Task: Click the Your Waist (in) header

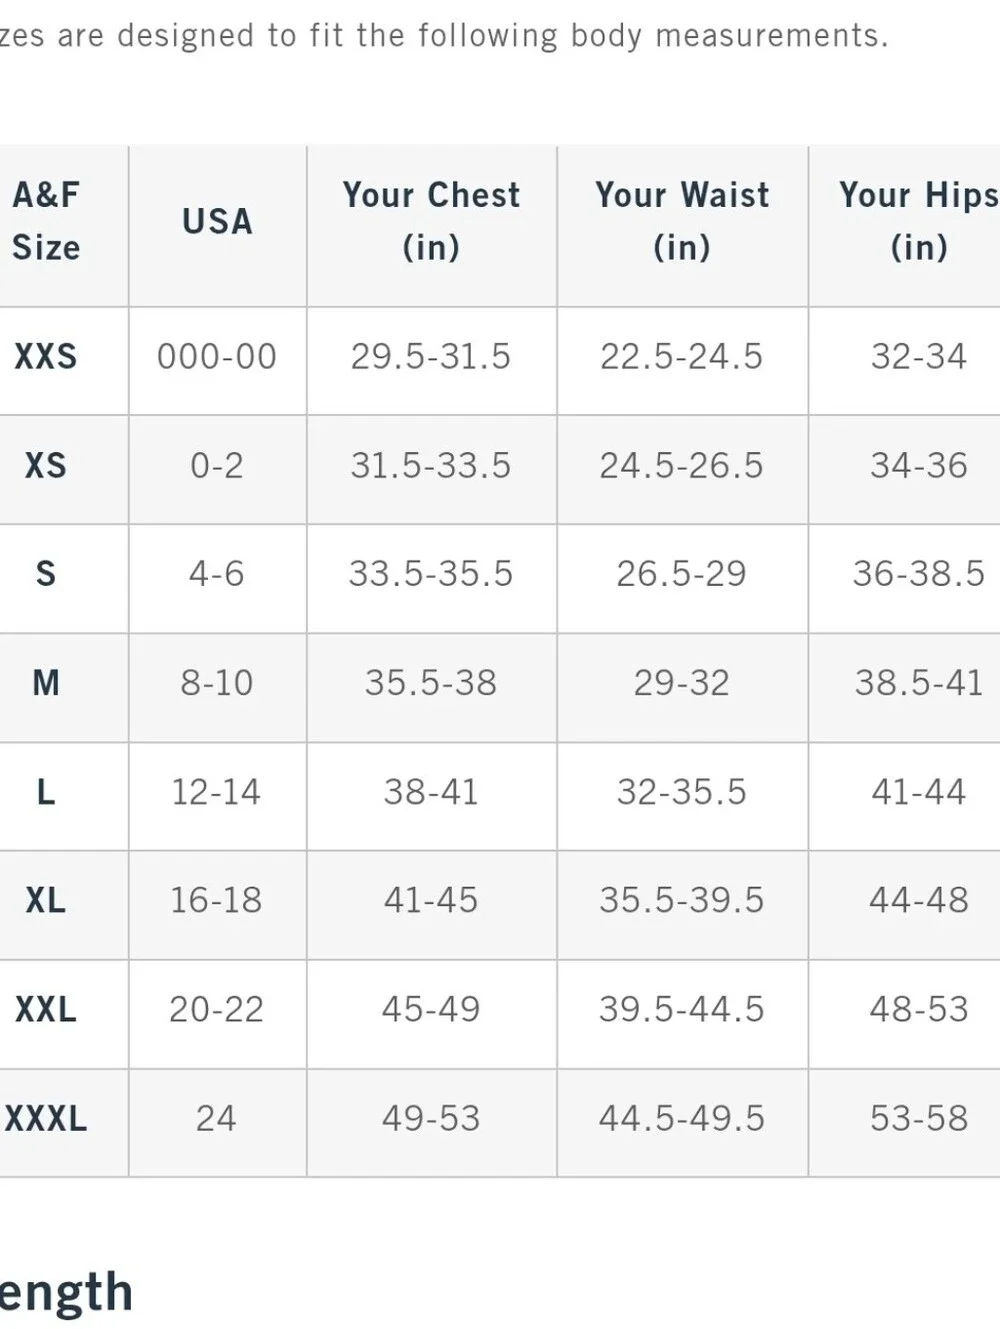Action: click(682, 221)
